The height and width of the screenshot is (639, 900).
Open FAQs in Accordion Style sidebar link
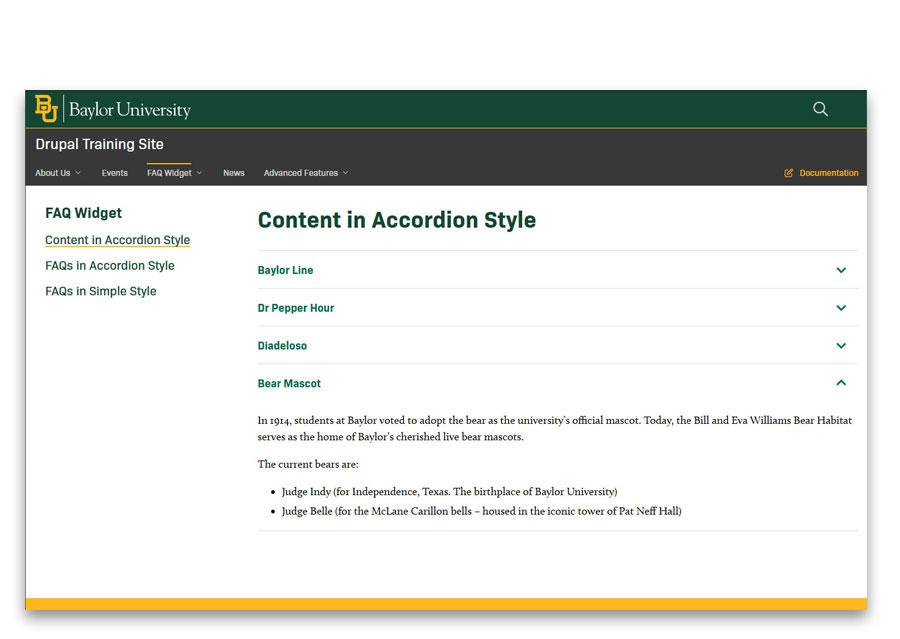click(x=110, y=265)
